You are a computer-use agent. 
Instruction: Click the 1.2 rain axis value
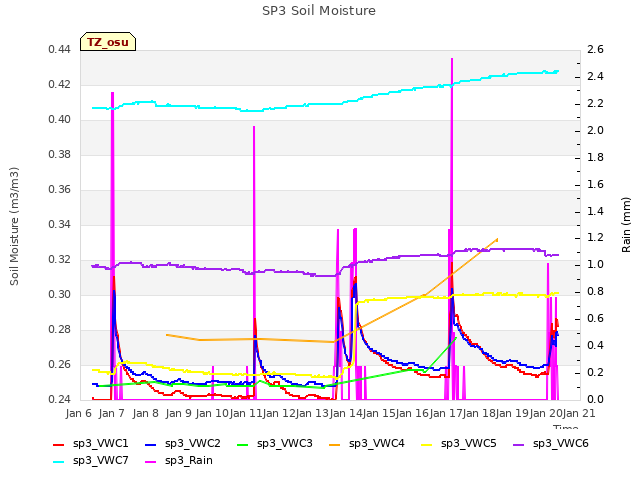595,238
